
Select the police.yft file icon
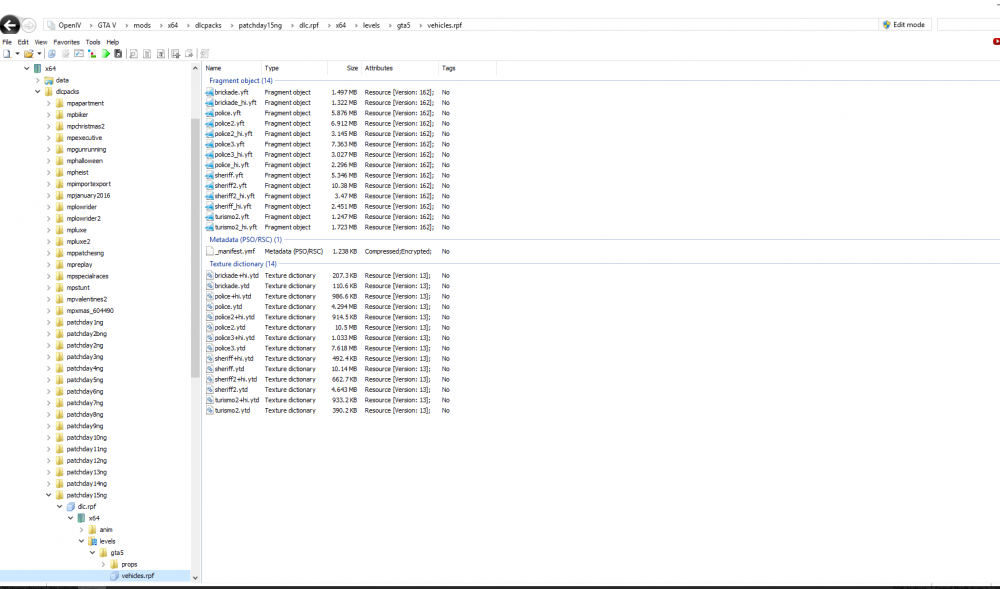[x=209, y=113]
